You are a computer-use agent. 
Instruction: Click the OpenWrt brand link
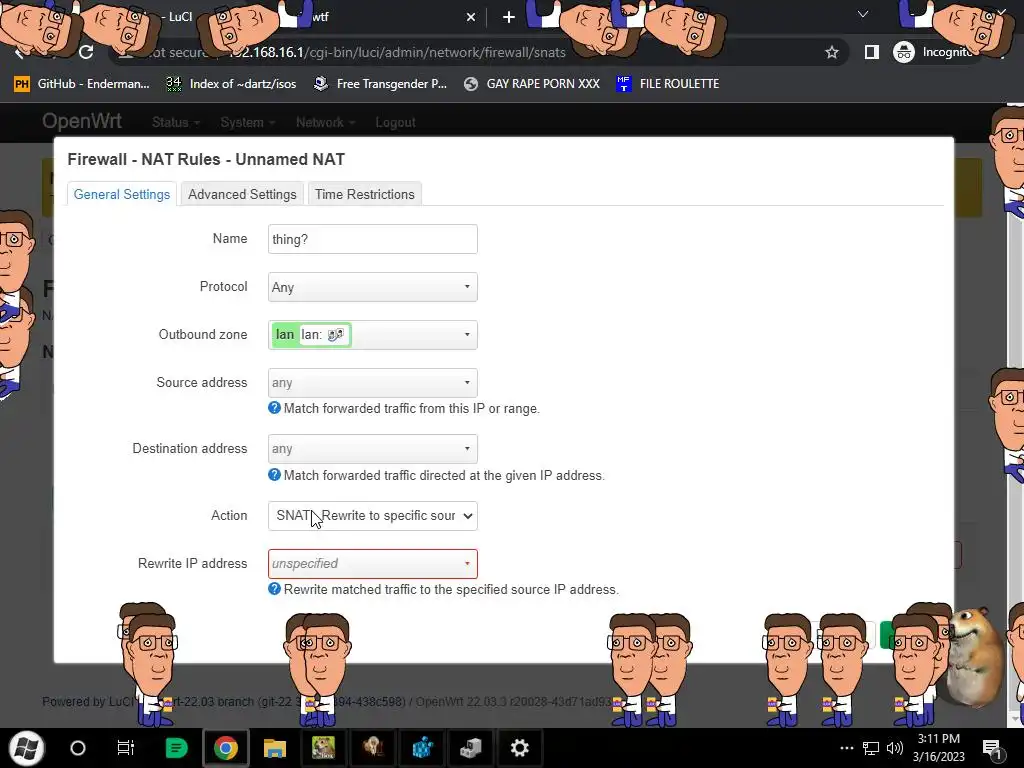[x=82, y=121]
